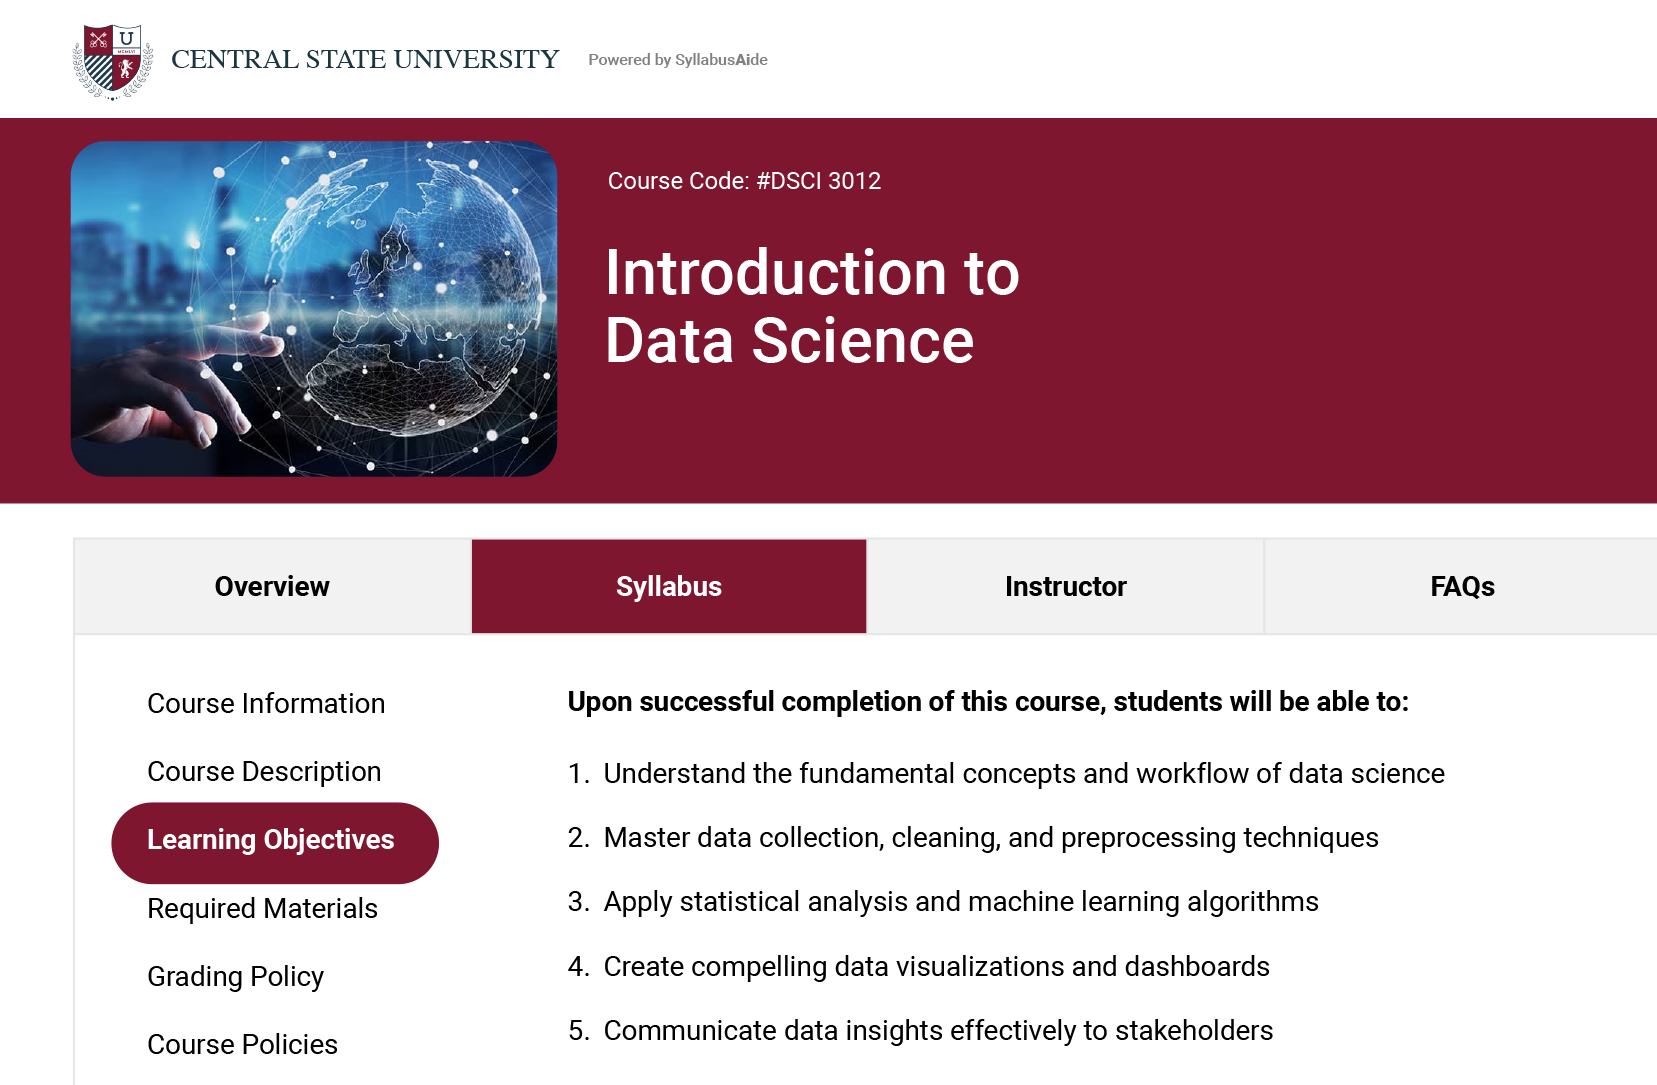Viewport: 1657px width, 1085px height.
Task: Click the Central State University name
Action: pyautogui.click(x=365, y=60)
